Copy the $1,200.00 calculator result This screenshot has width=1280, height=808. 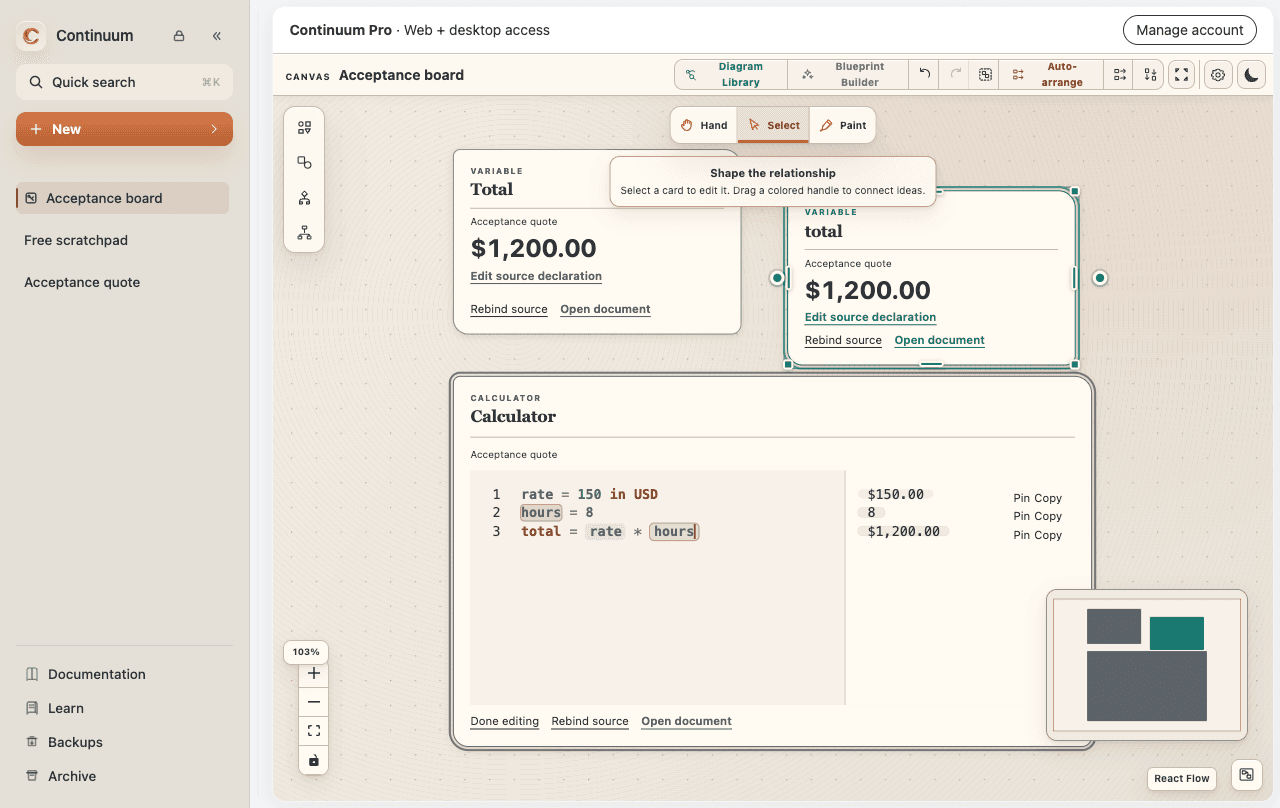pyautogui.click(x=1048, y=535)
